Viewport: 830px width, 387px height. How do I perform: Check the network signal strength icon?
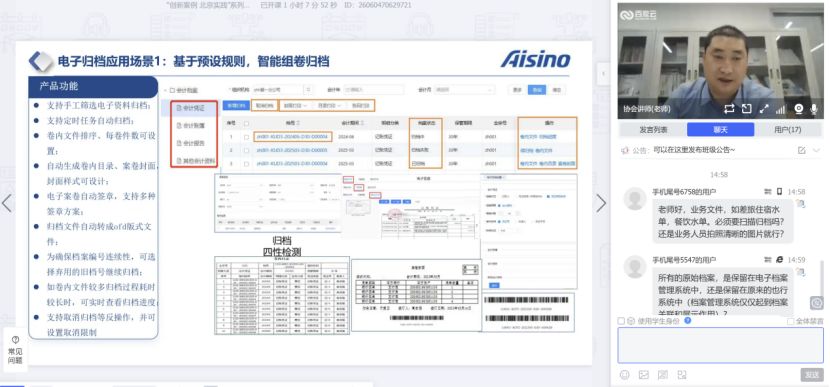point(780,110)
